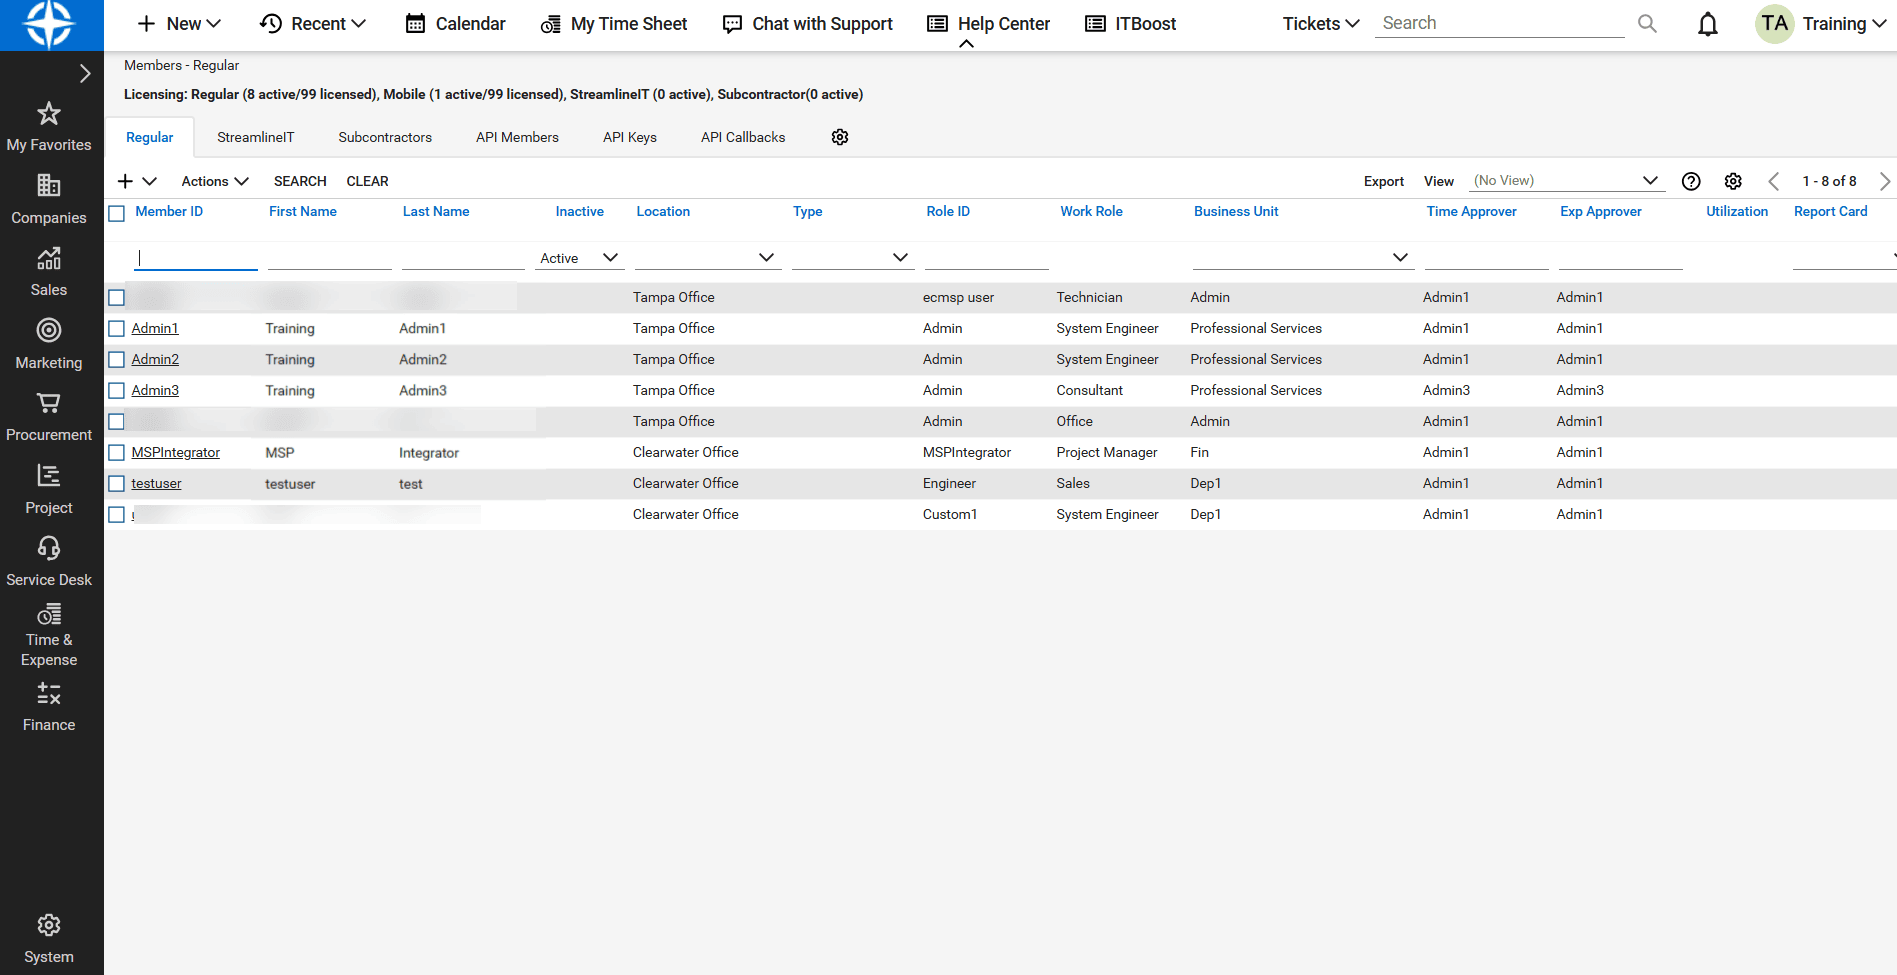Screen dimensions: 1897x975
Task: Check the Admin1 row checkbox
Action: point(117,329)
